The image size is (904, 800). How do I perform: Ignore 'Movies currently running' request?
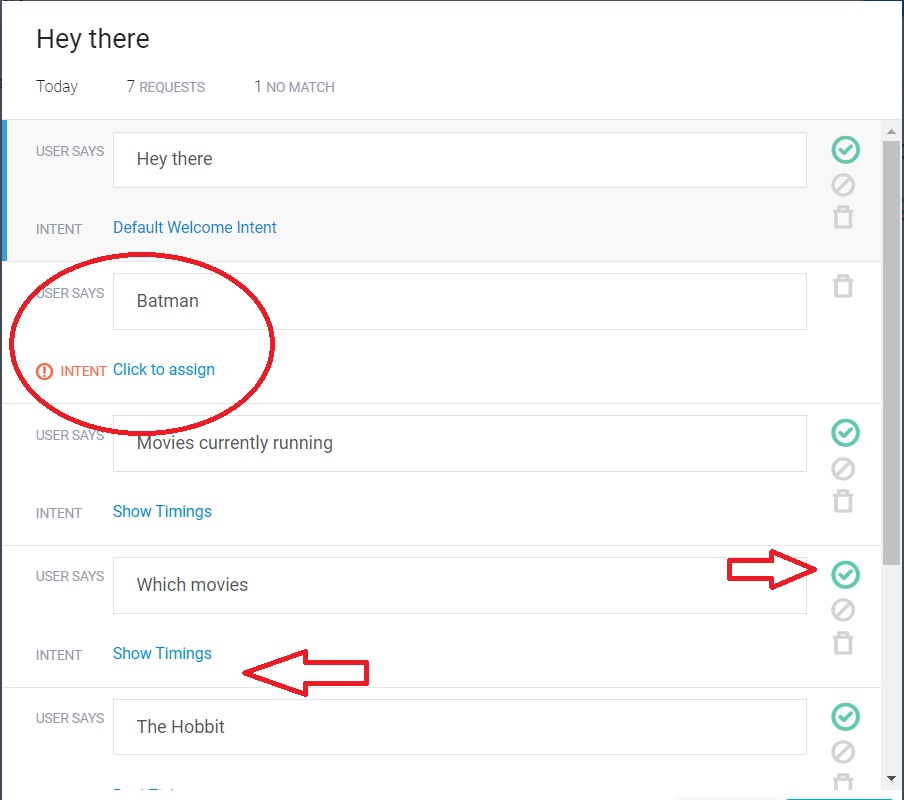click(x=843, y=469)
